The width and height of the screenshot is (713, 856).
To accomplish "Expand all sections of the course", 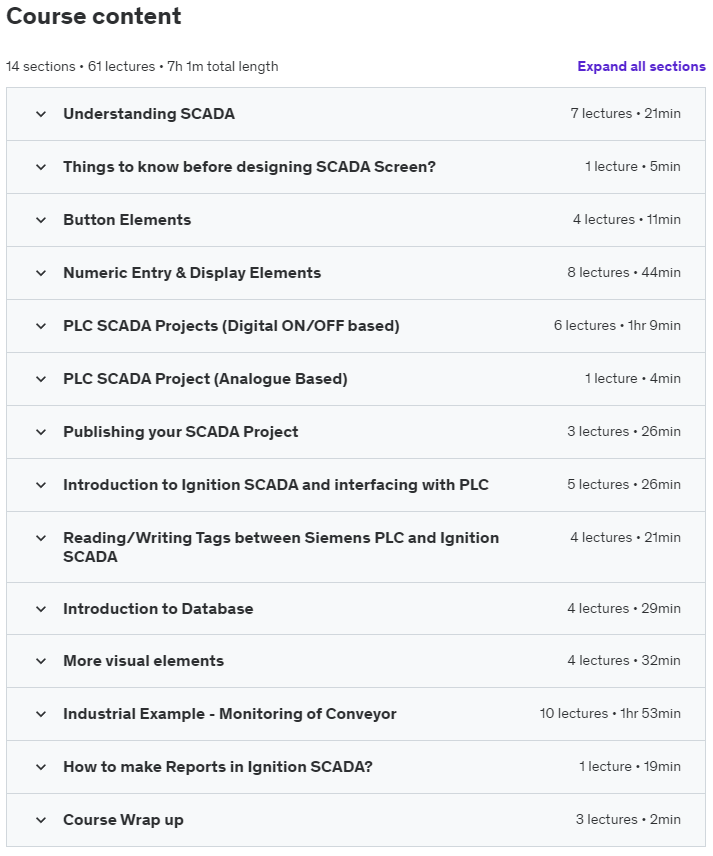I will tap(641, 67).
